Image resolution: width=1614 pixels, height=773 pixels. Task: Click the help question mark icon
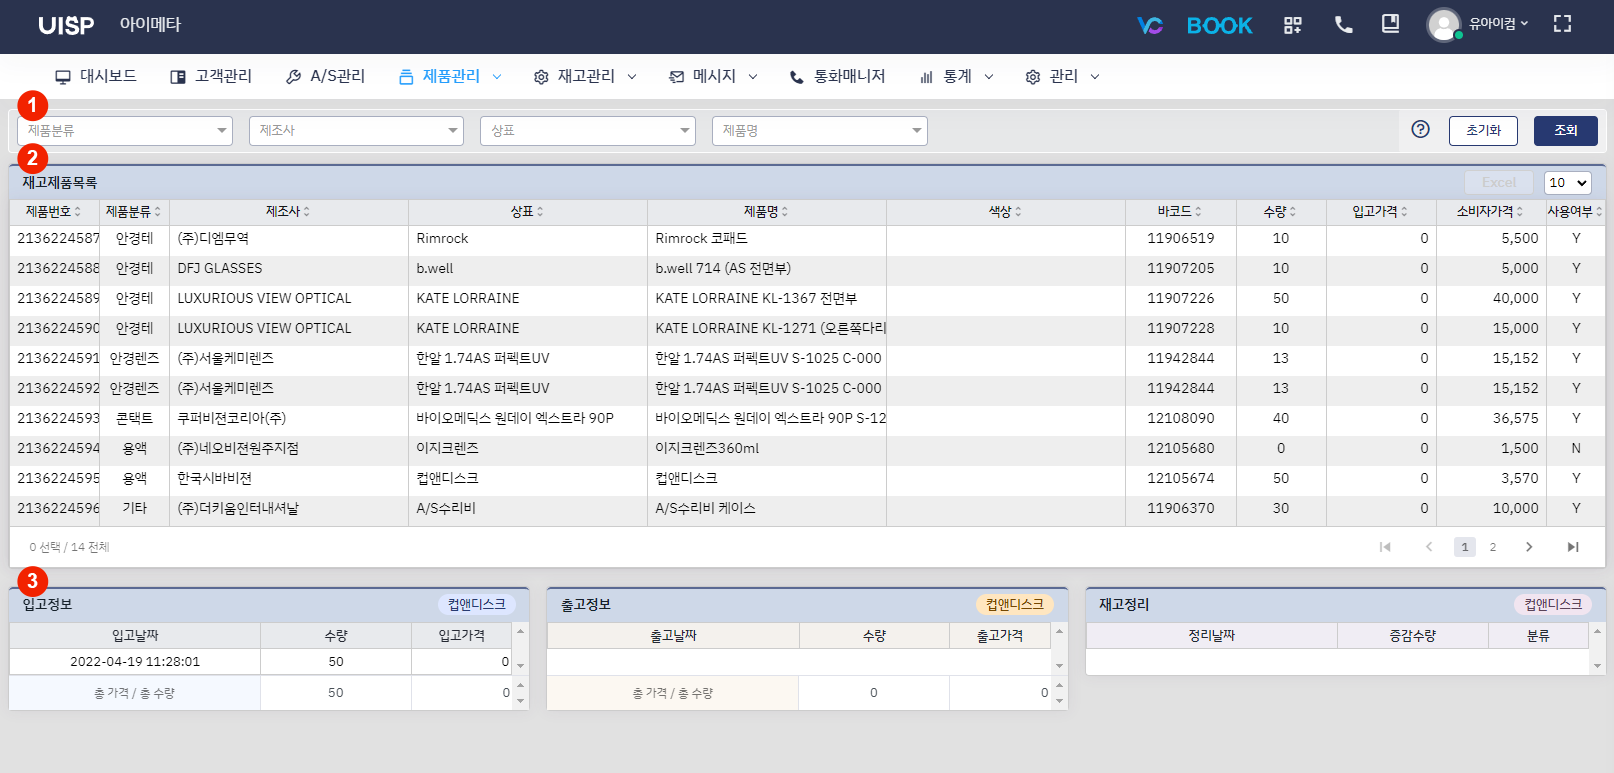pos(1420,129)
